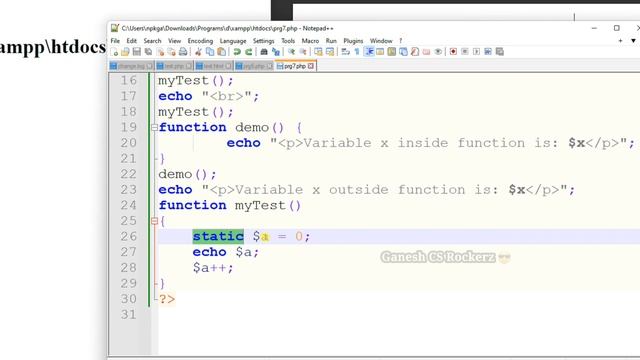Click the Paste toolbar icon
The width and height of the screenshot is (640, 360).
click(221, 52)
